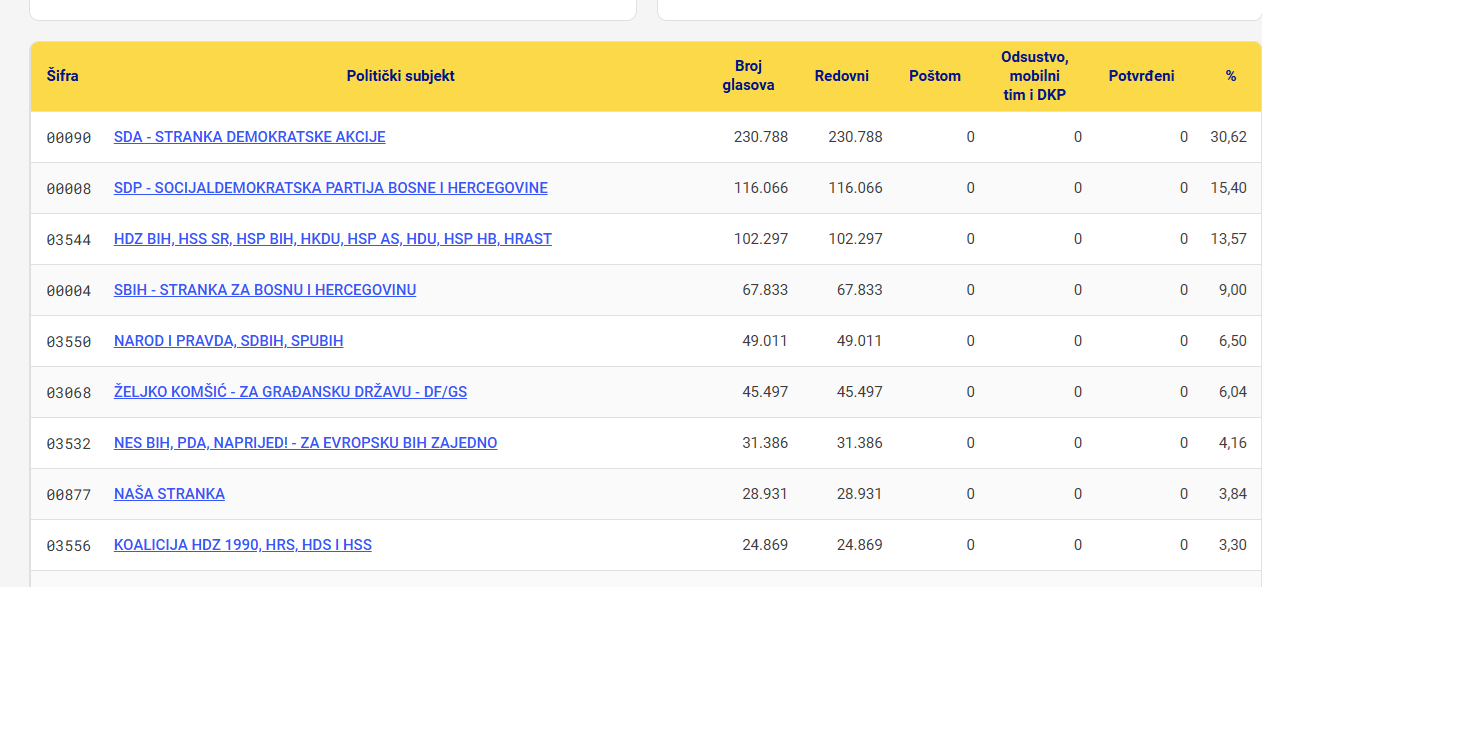Select code 03556 cell
1462x749 pixels.
tap(68, 545)
